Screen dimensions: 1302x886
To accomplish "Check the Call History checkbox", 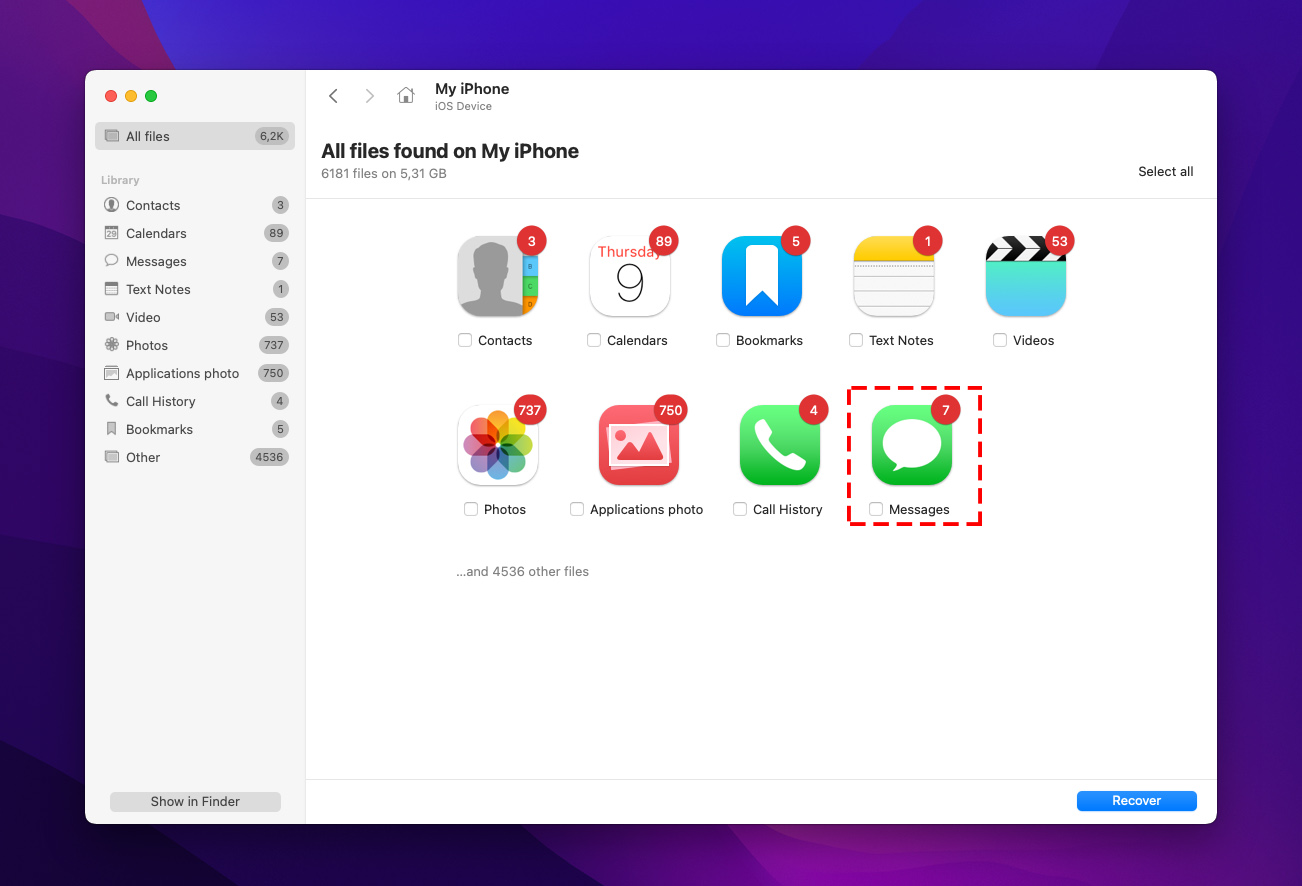I will point(740,509).
